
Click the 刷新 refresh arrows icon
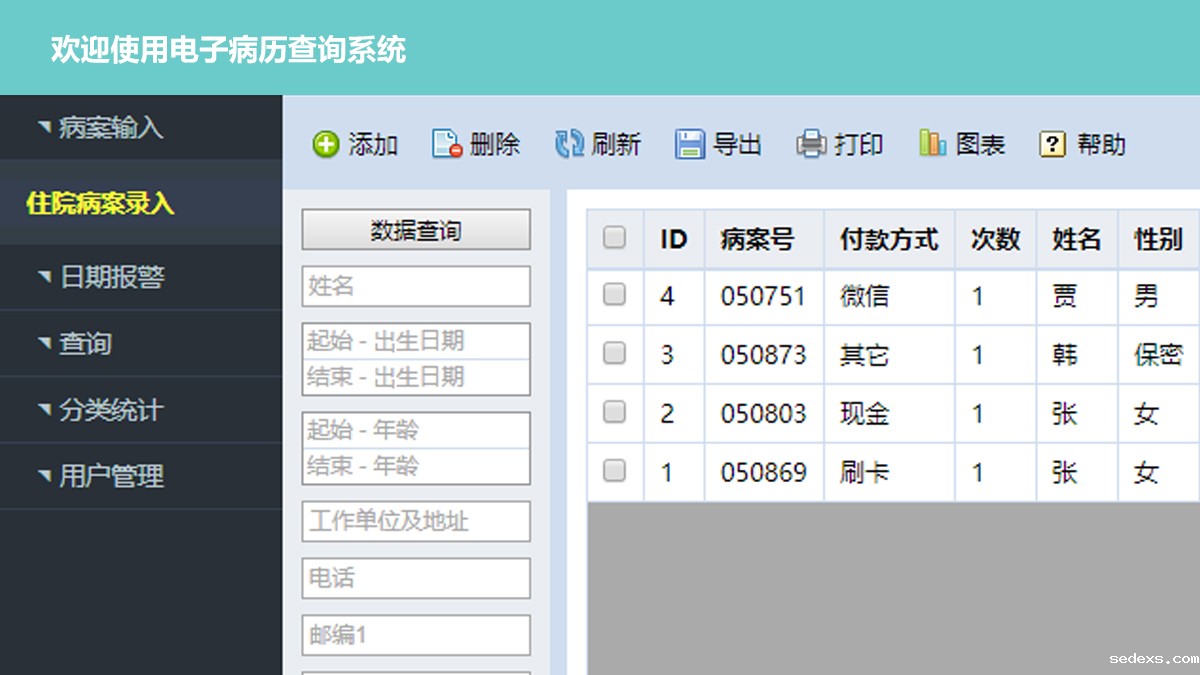pos(569,145)
